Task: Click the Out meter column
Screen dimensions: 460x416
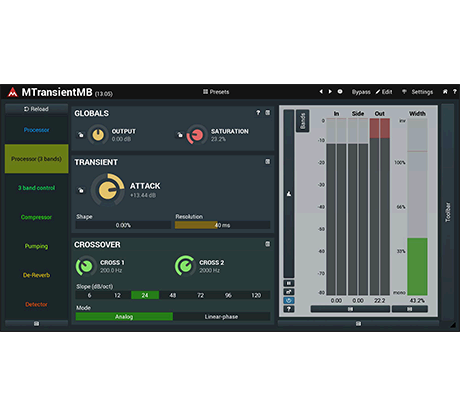Action: (x=380, y=207)
